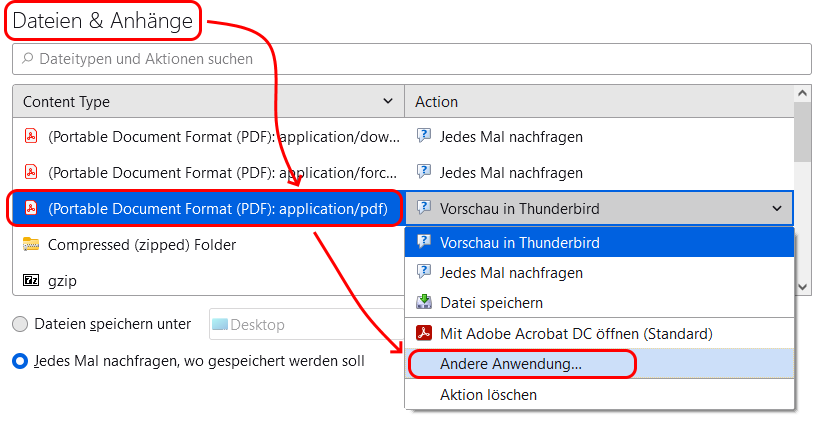Click Vorschau in Thunderbird menu icon
Image resolution: width=826 pixels, height=425 pixels.
424,242
